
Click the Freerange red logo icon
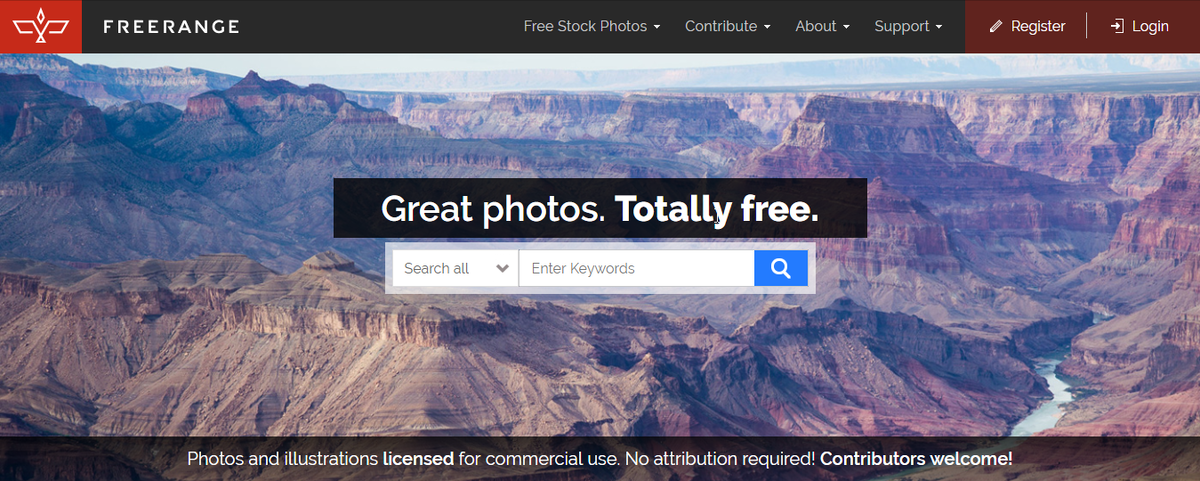point(41,26)
